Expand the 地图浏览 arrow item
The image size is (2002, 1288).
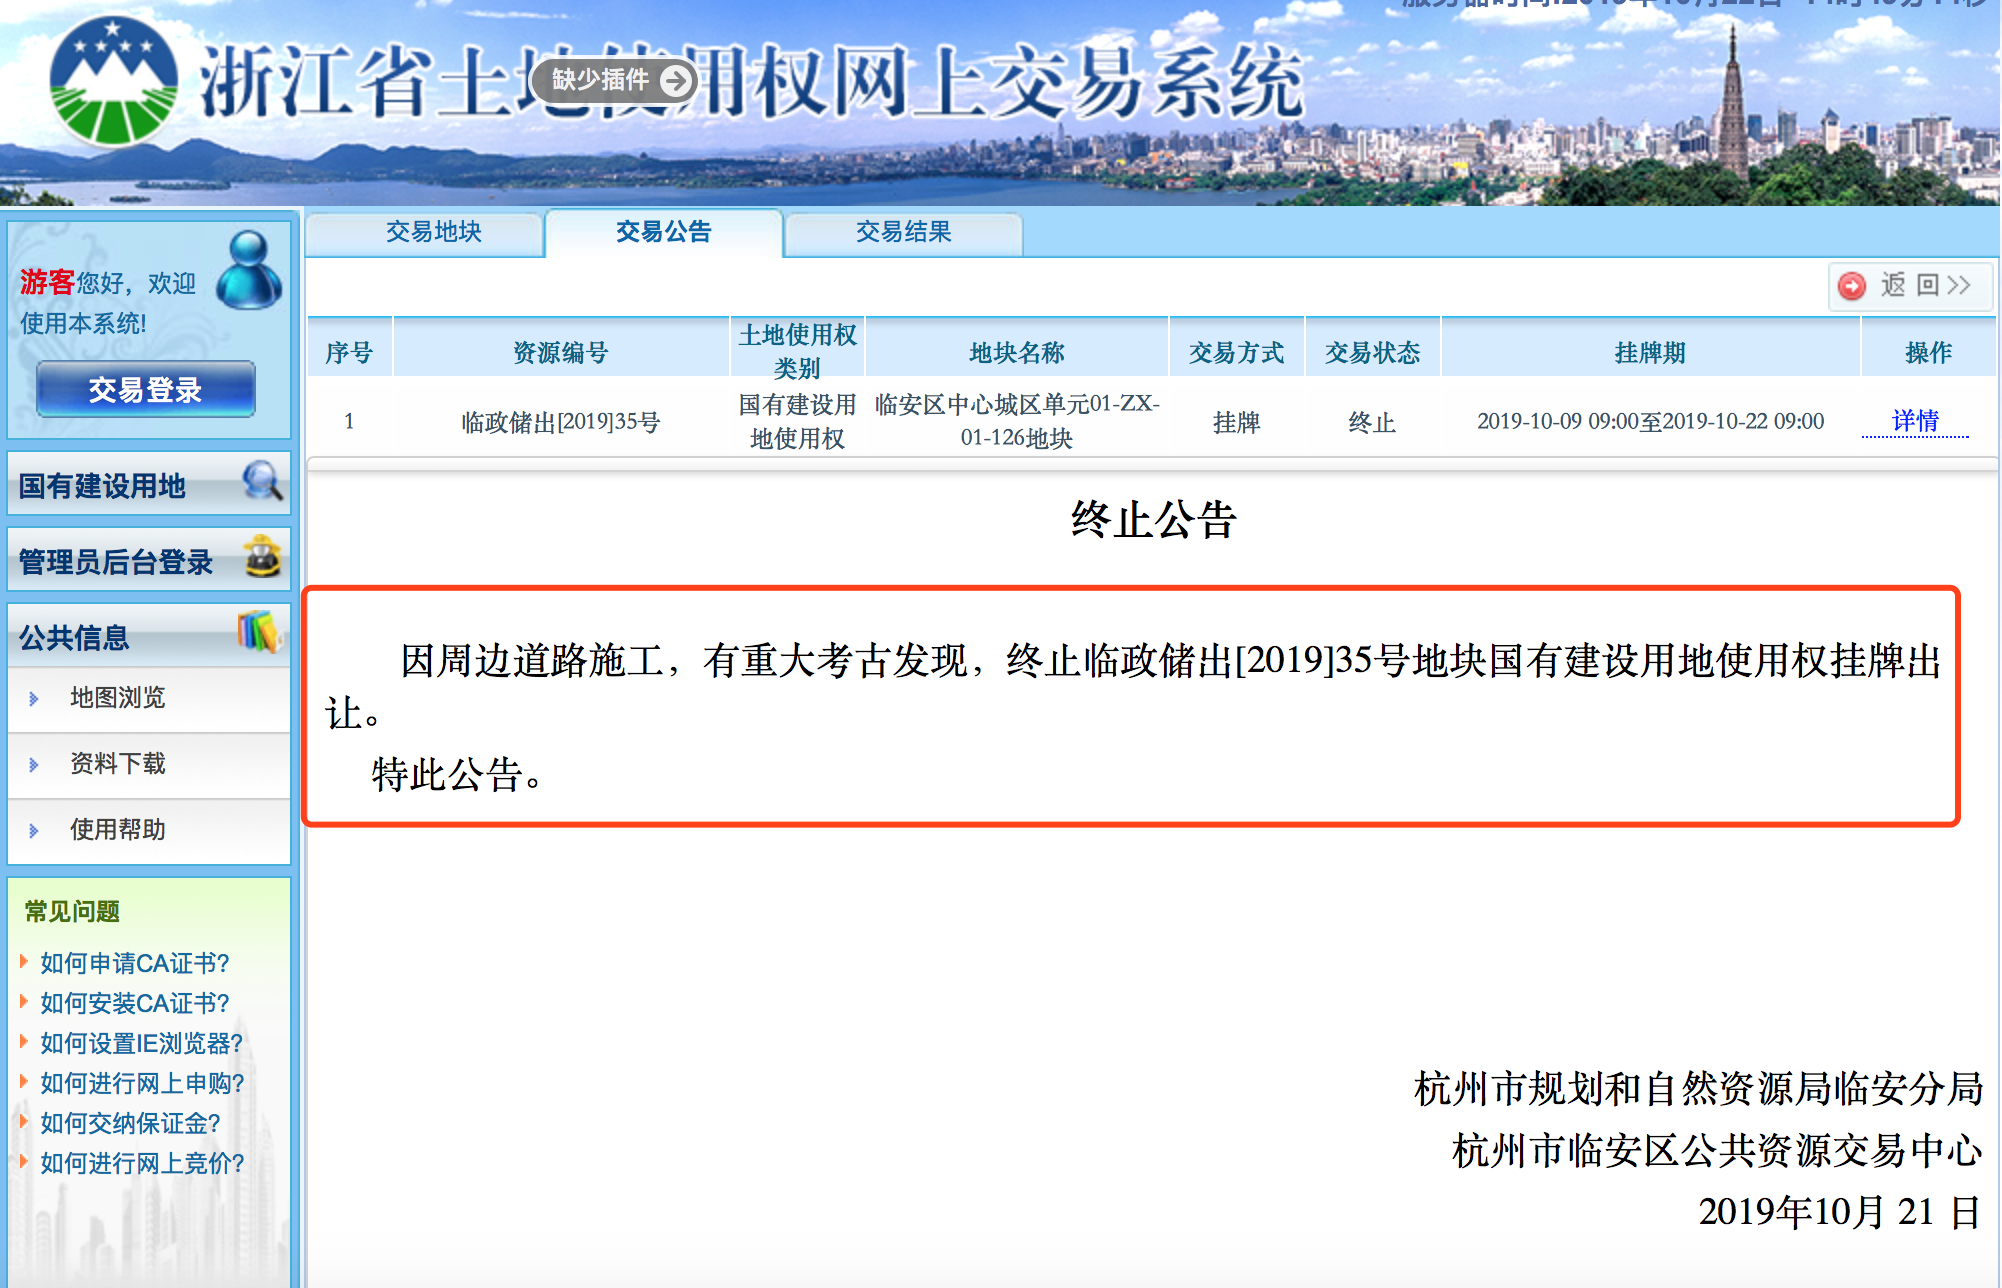click(x=34, y=699)
